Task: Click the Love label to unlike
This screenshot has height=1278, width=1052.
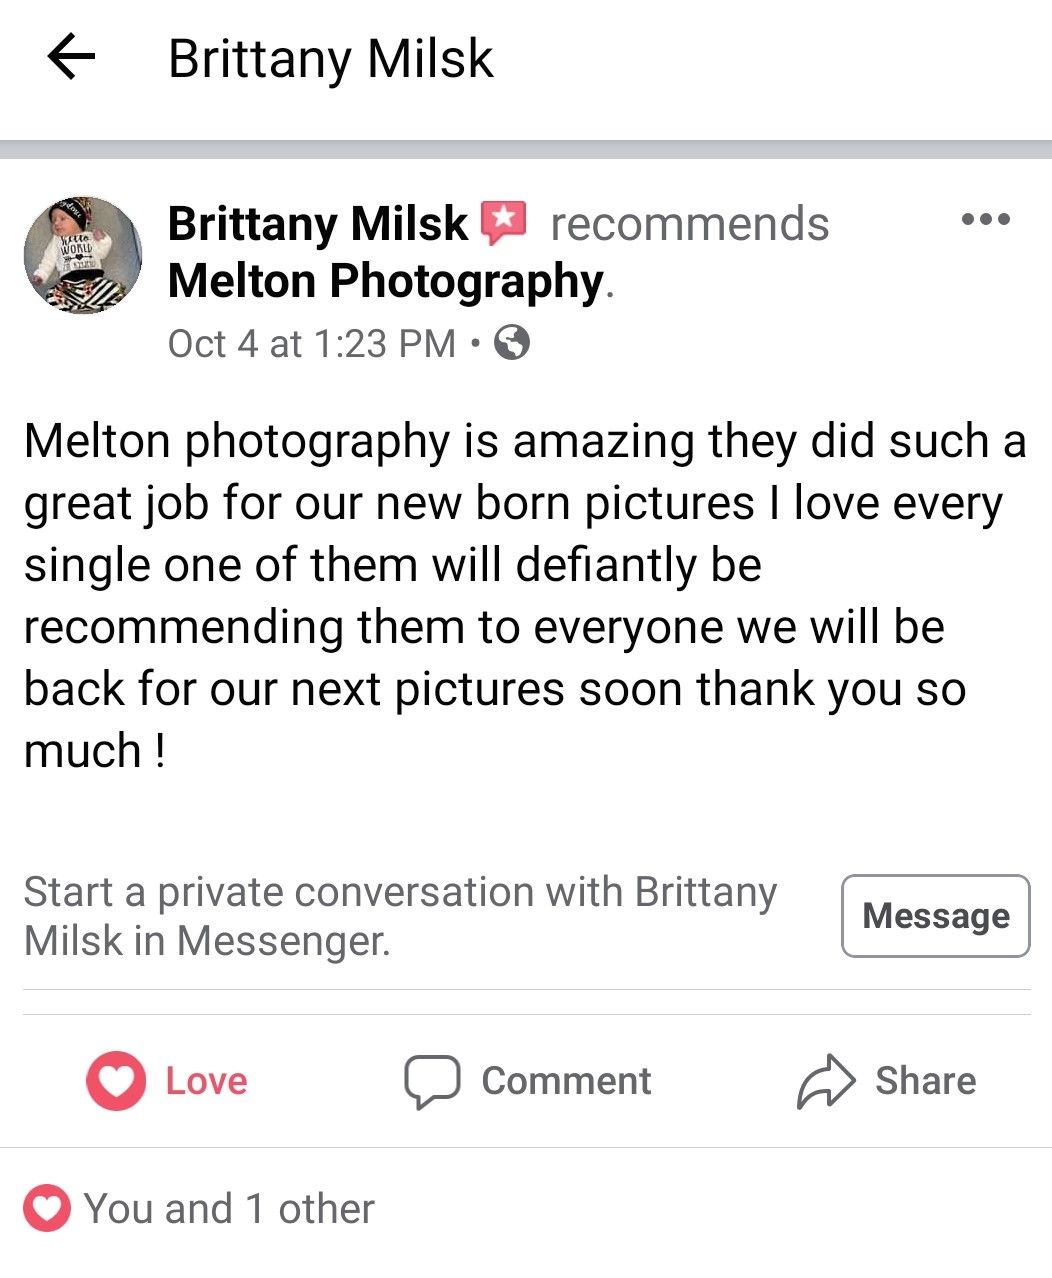Action: pyautogui.click(x=206, y=1081)
